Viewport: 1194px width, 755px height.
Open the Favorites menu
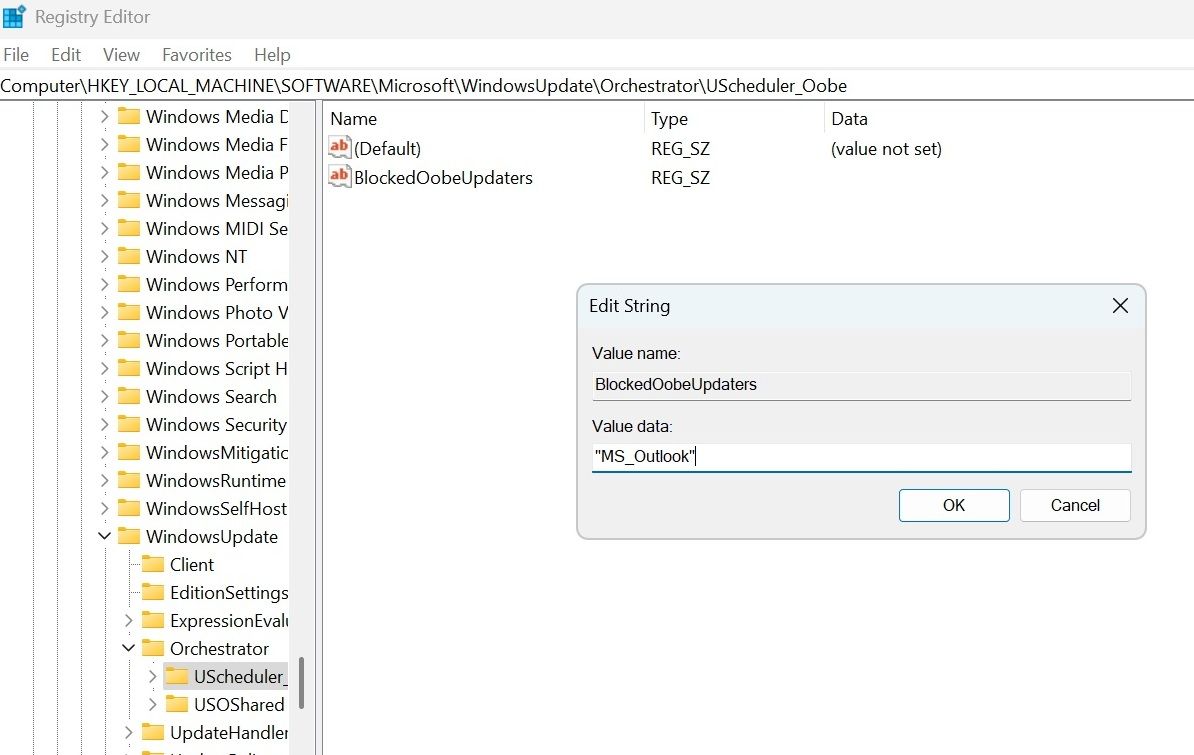[x=196, y=55]
